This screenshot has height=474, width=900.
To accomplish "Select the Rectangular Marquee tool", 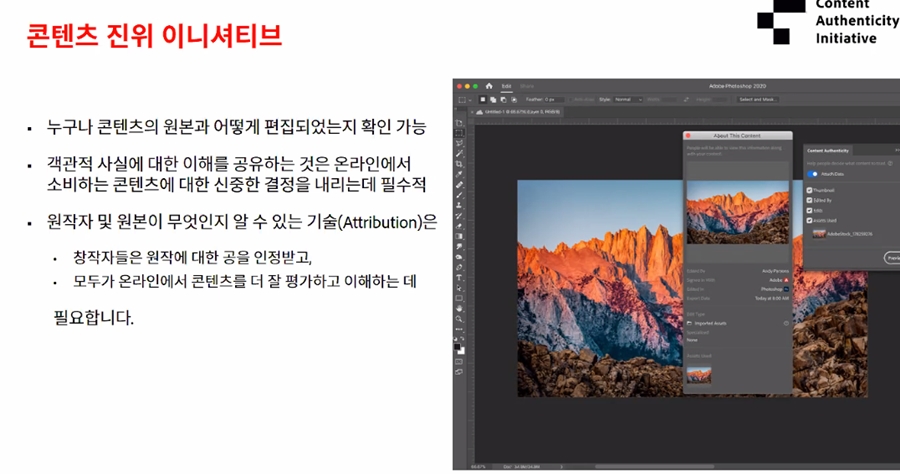I will tap(459, 133).
